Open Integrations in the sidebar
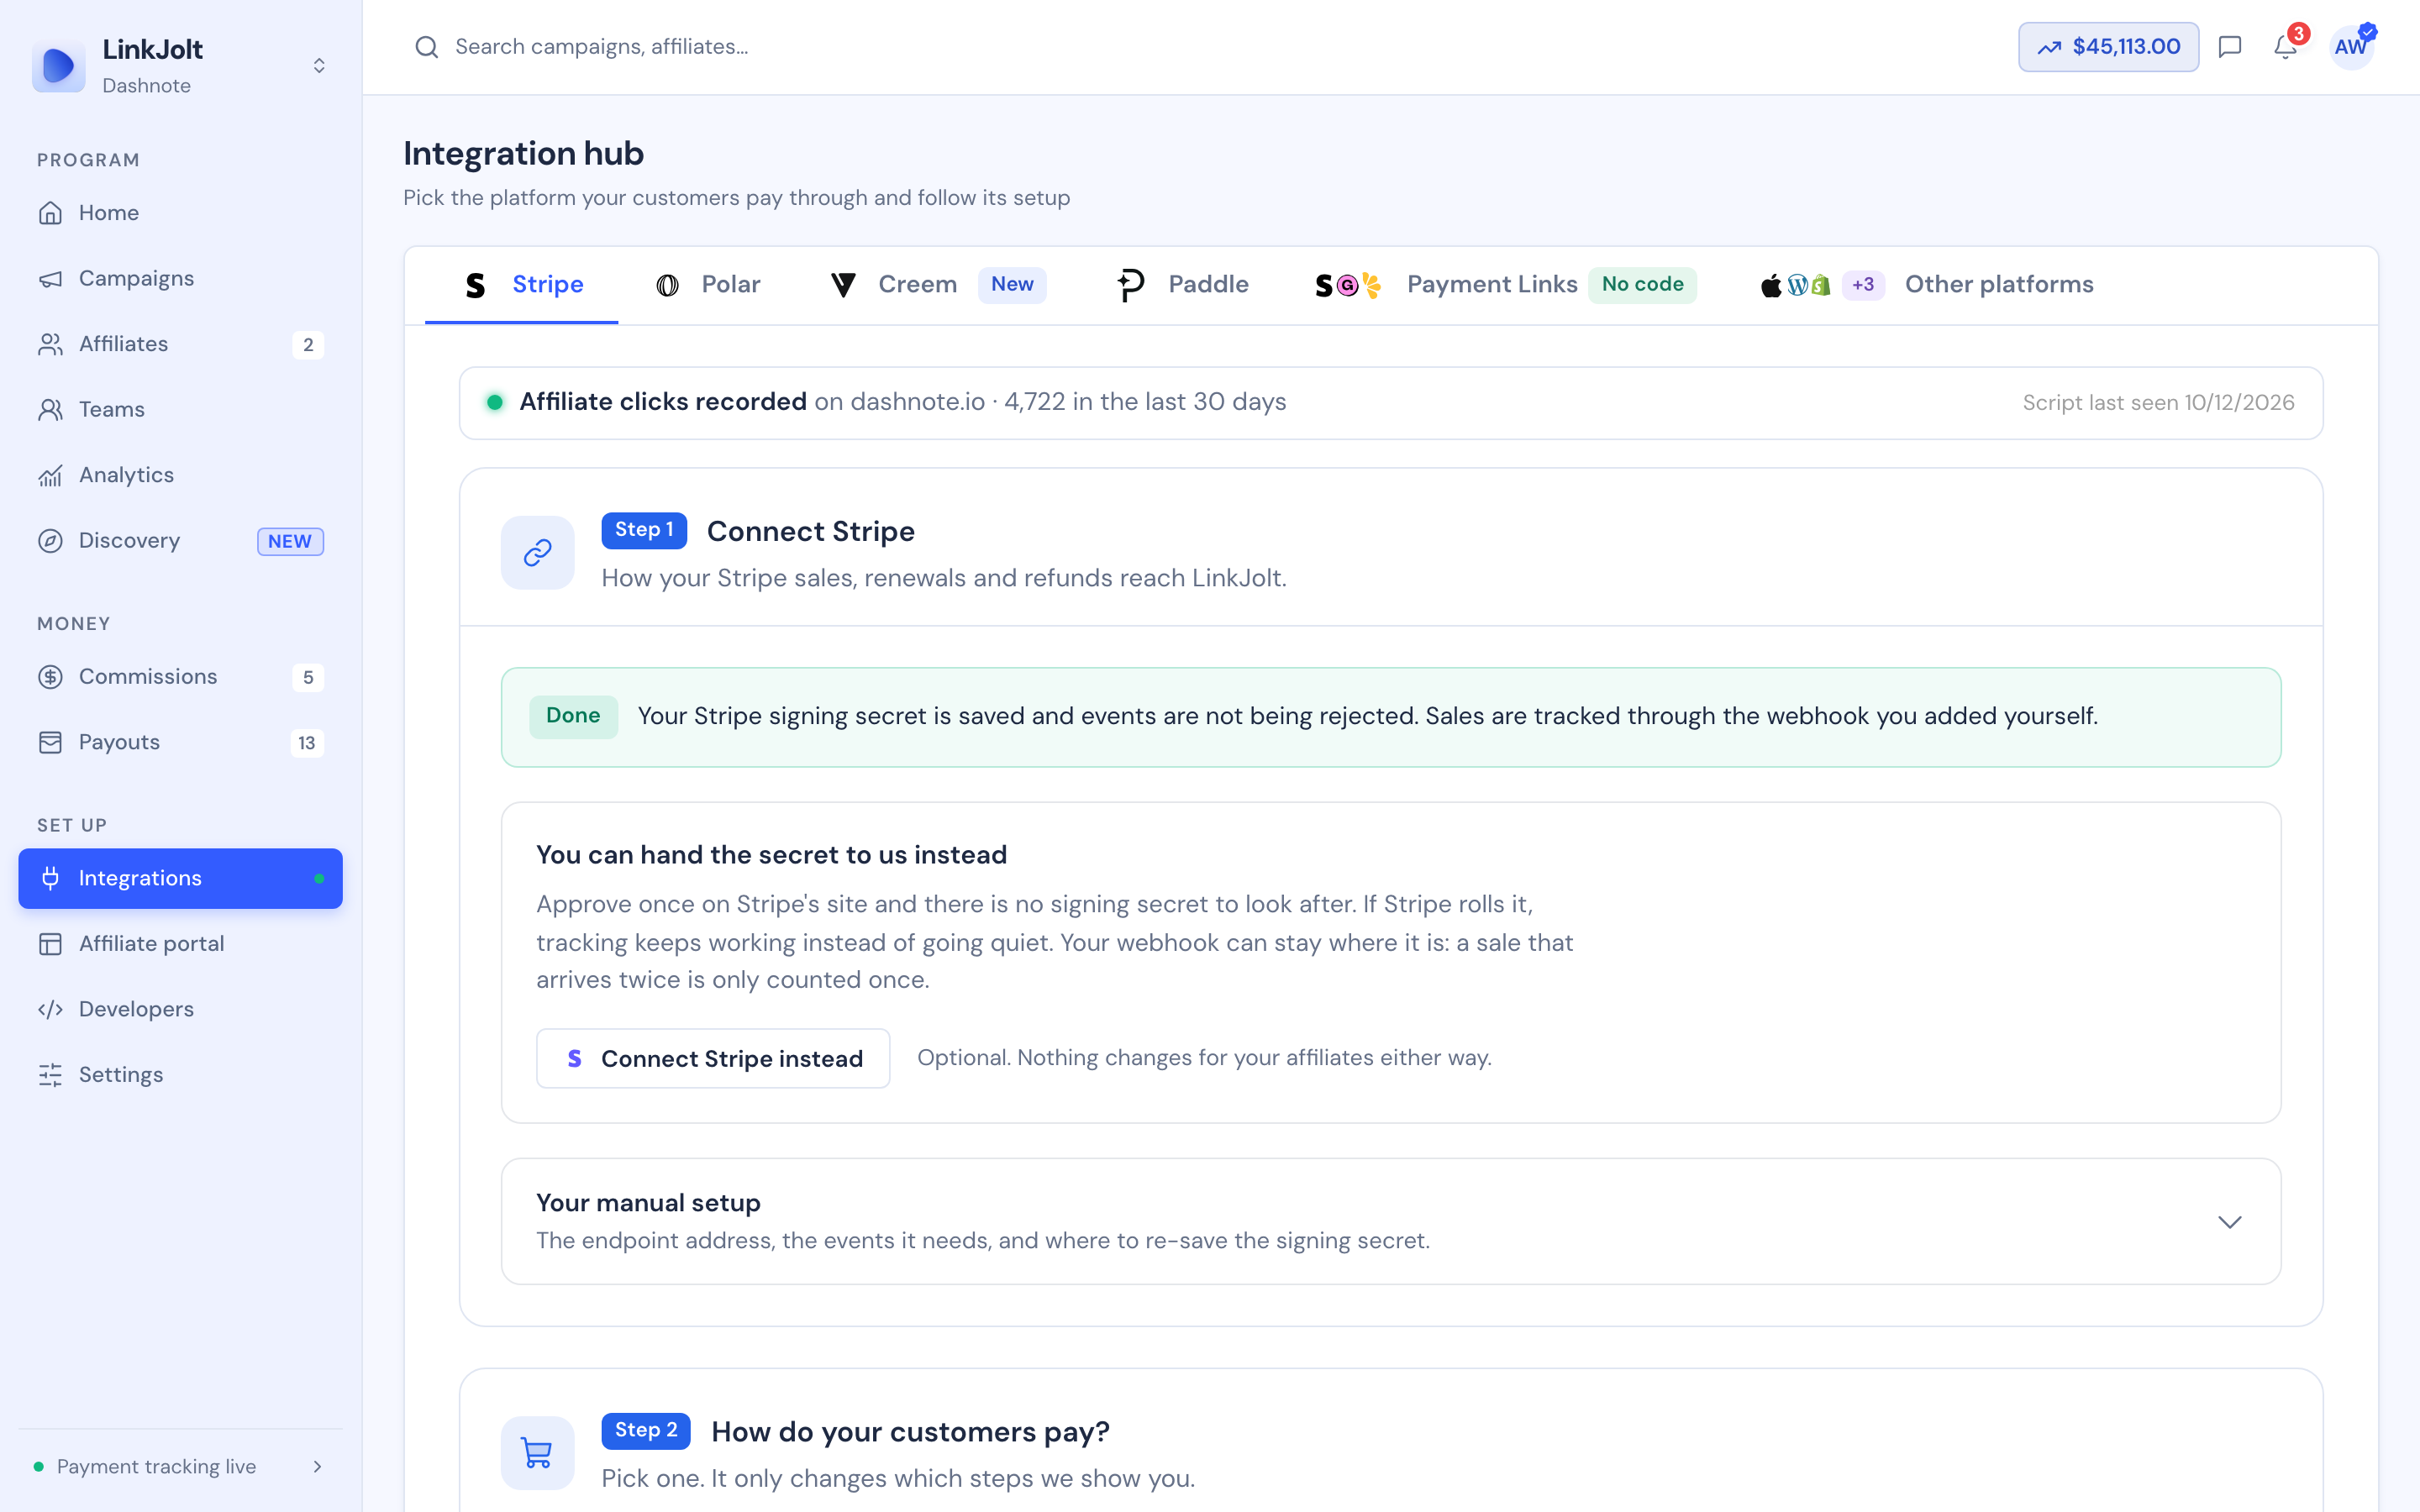 pyautogui.click(x=180, y=879)
